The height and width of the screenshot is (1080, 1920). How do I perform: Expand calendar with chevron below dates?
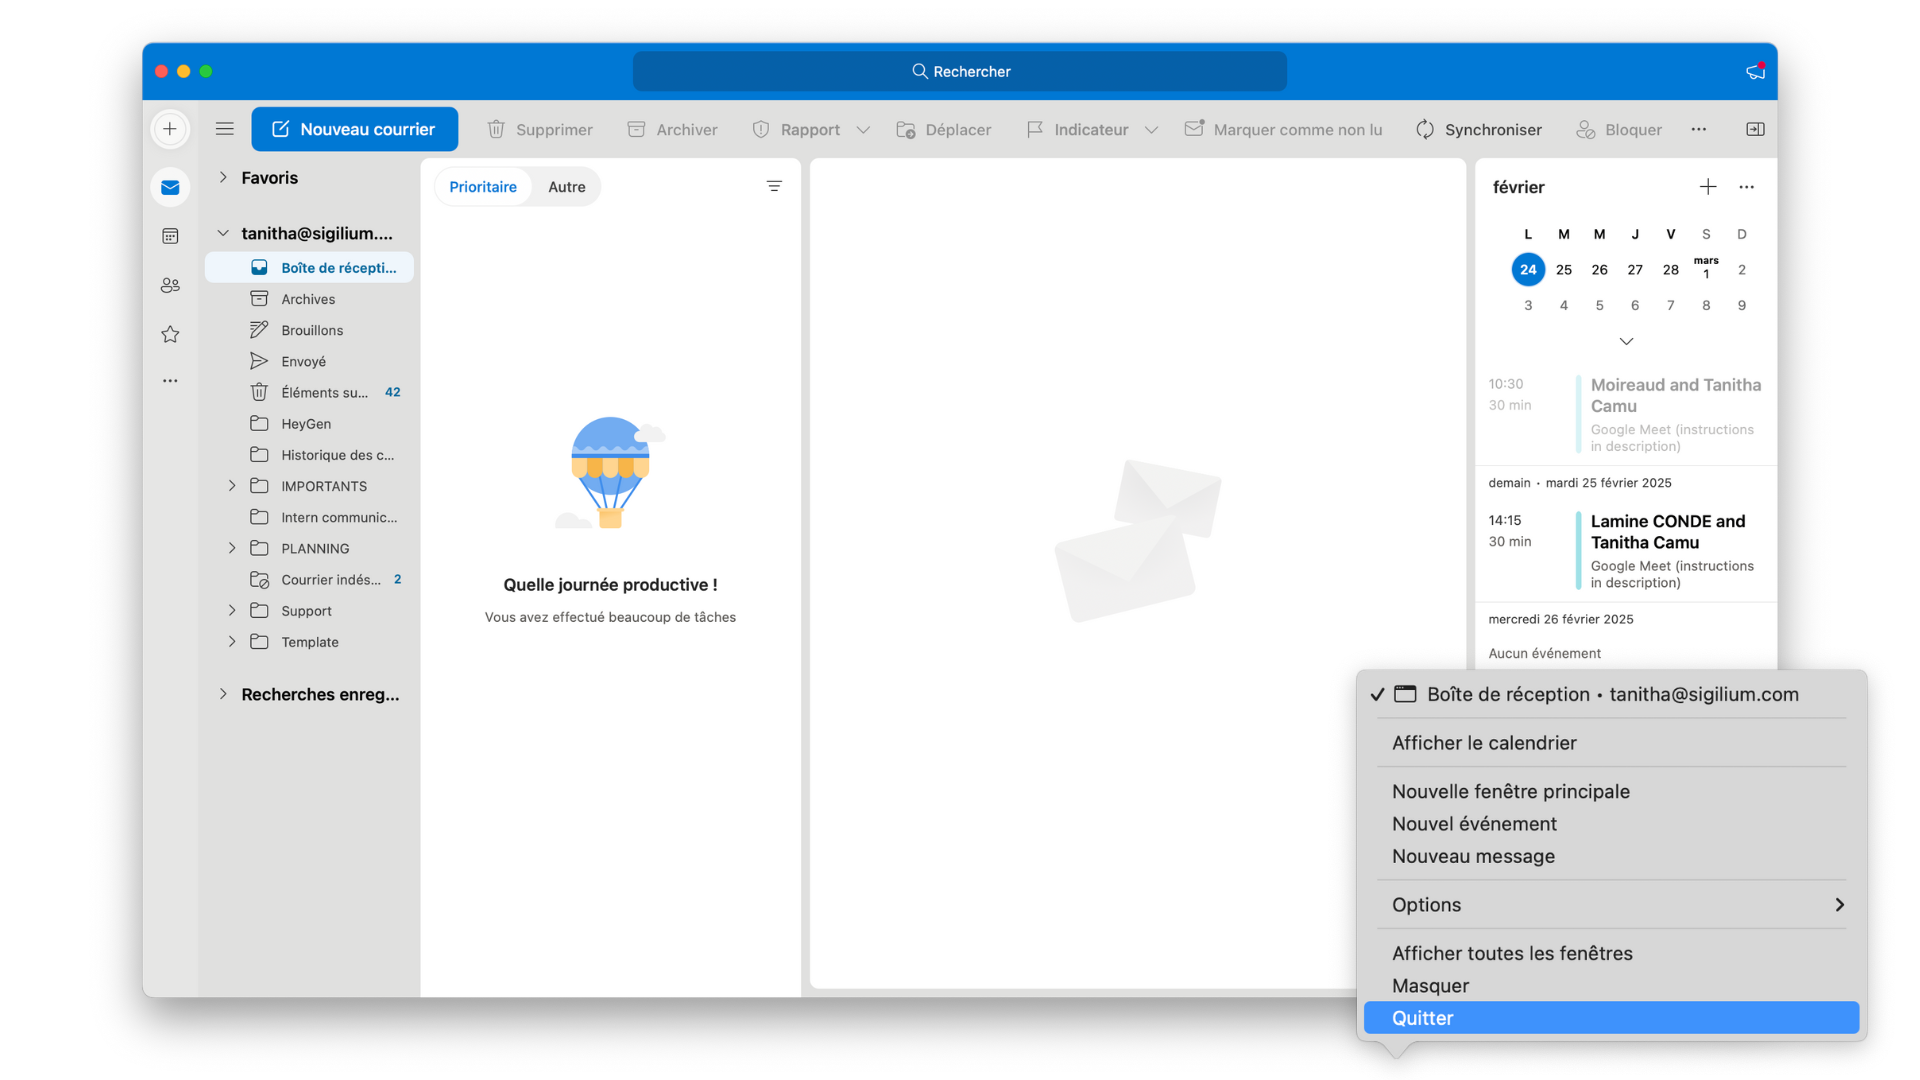(1626, 342)
